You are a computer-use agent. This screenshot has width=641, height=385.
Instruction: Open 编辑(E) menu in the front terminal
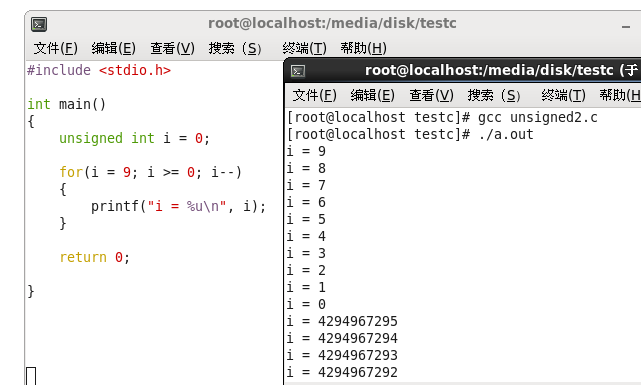[x=373, y=95]
